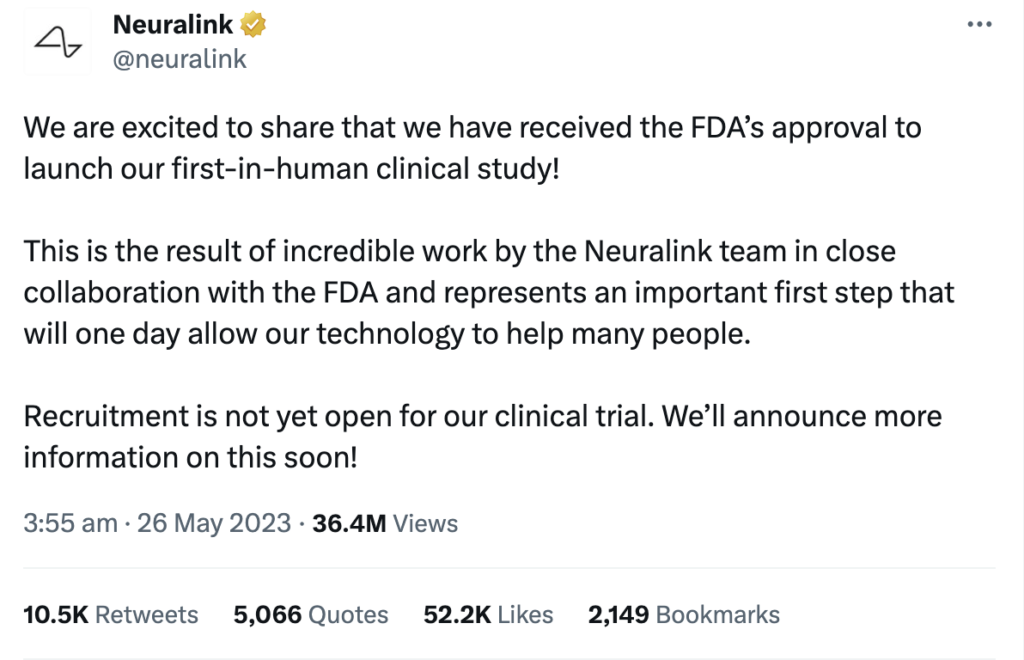Show the 10.5K Retweets list
This screenshot has height=660, width=1024.
click(110, 615)
